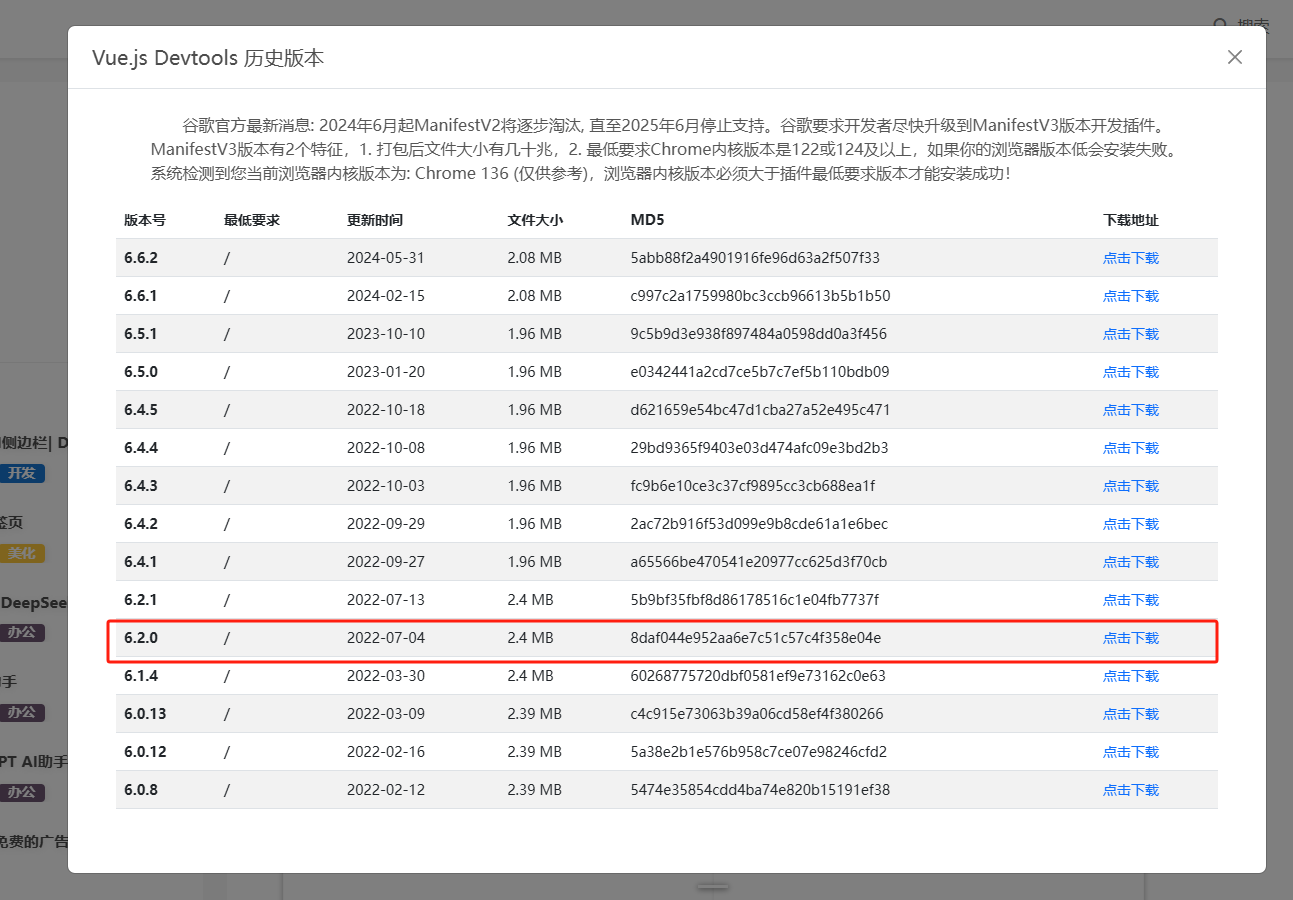Screen dimensions: 1293x900
Task: Open the download link for version 6.5.1
Action: (1130, 333)
